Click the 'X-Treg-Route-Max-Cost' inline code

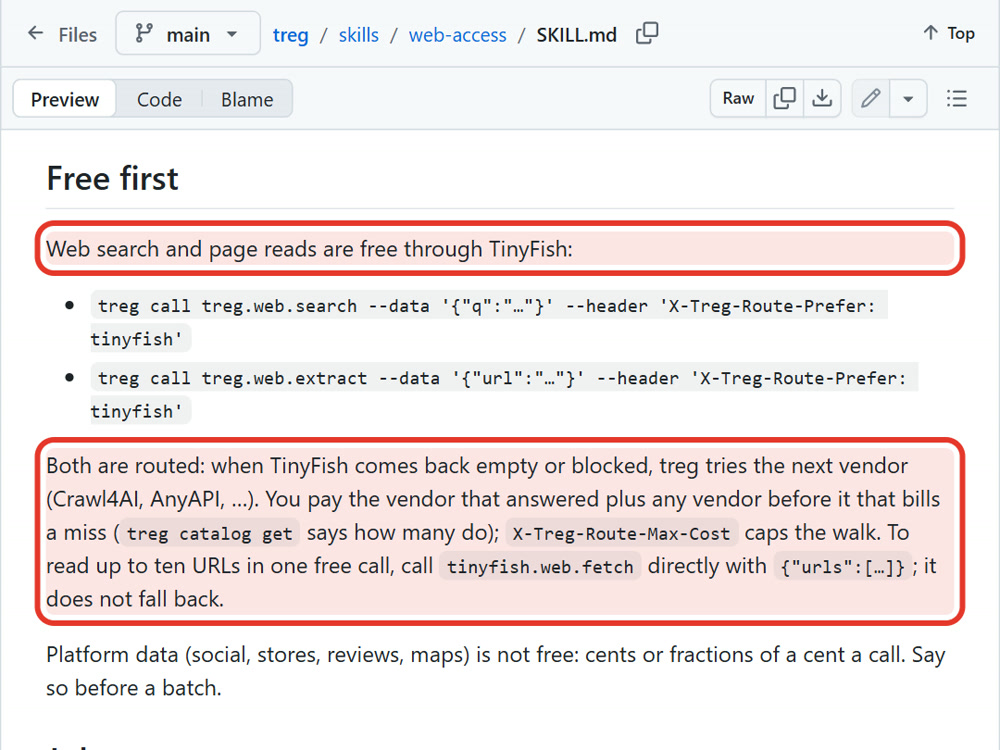pos(621,533)
